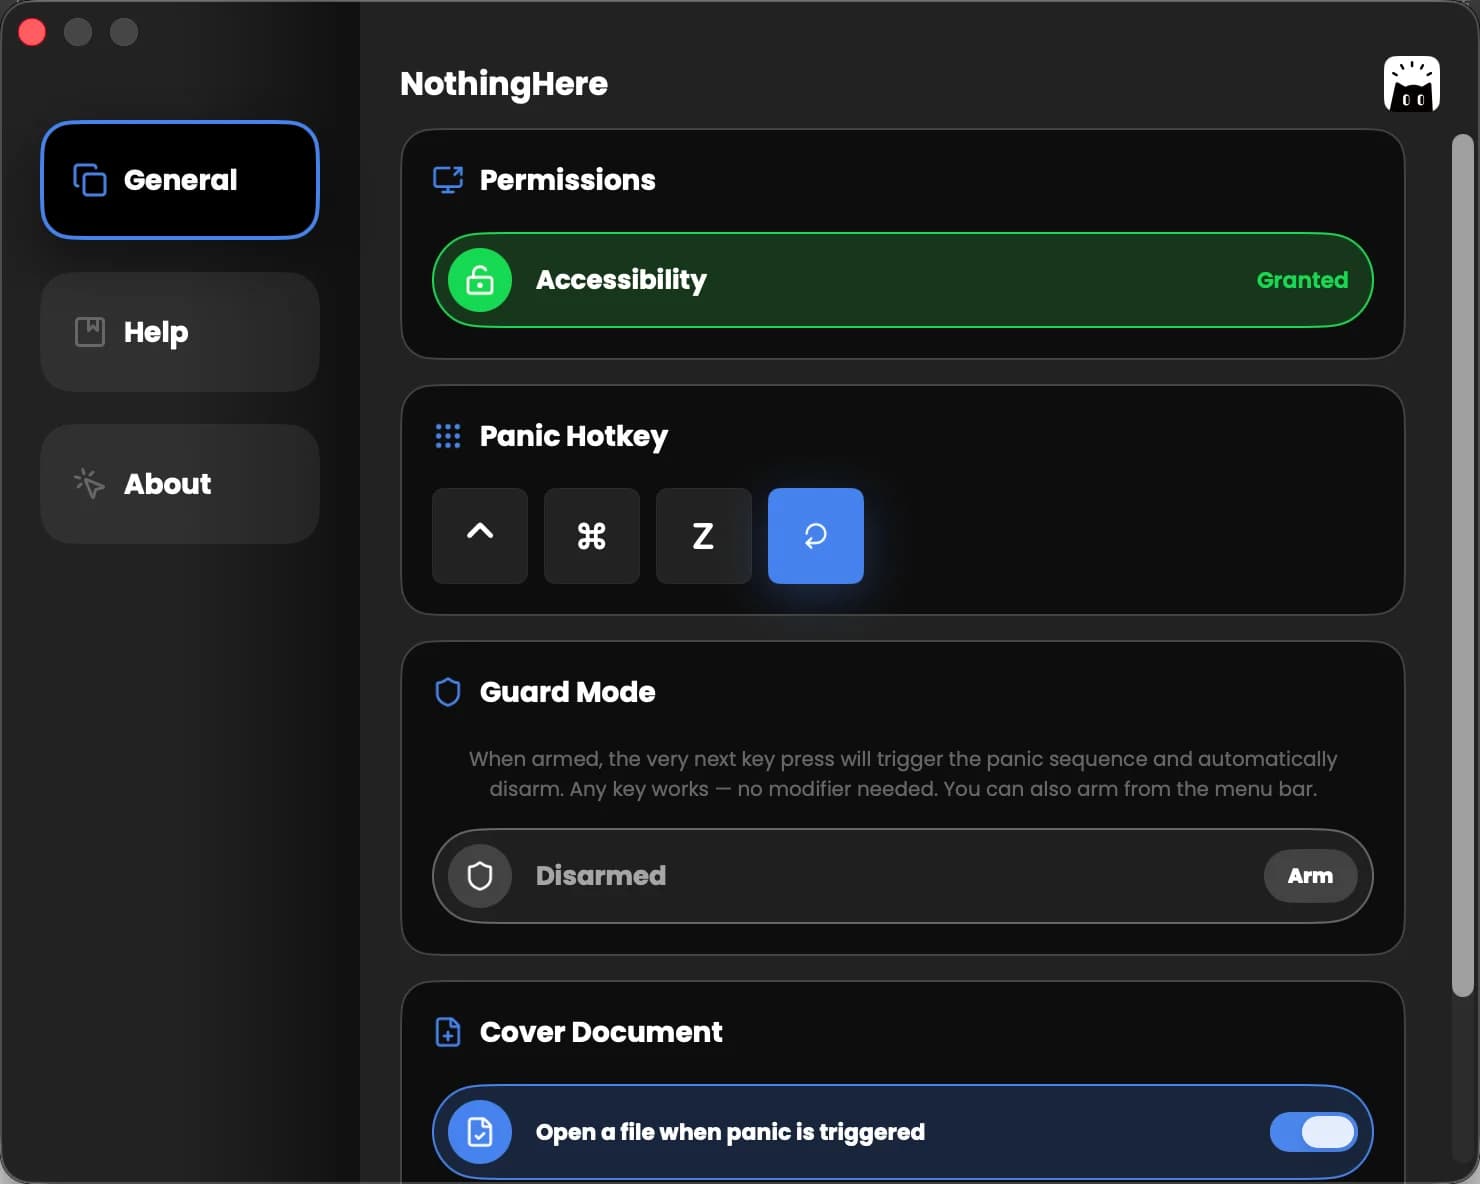Click the Cover Document page icon
The height and width of the screenshot is (1184, 1480).
click(x=447, y=1032)
